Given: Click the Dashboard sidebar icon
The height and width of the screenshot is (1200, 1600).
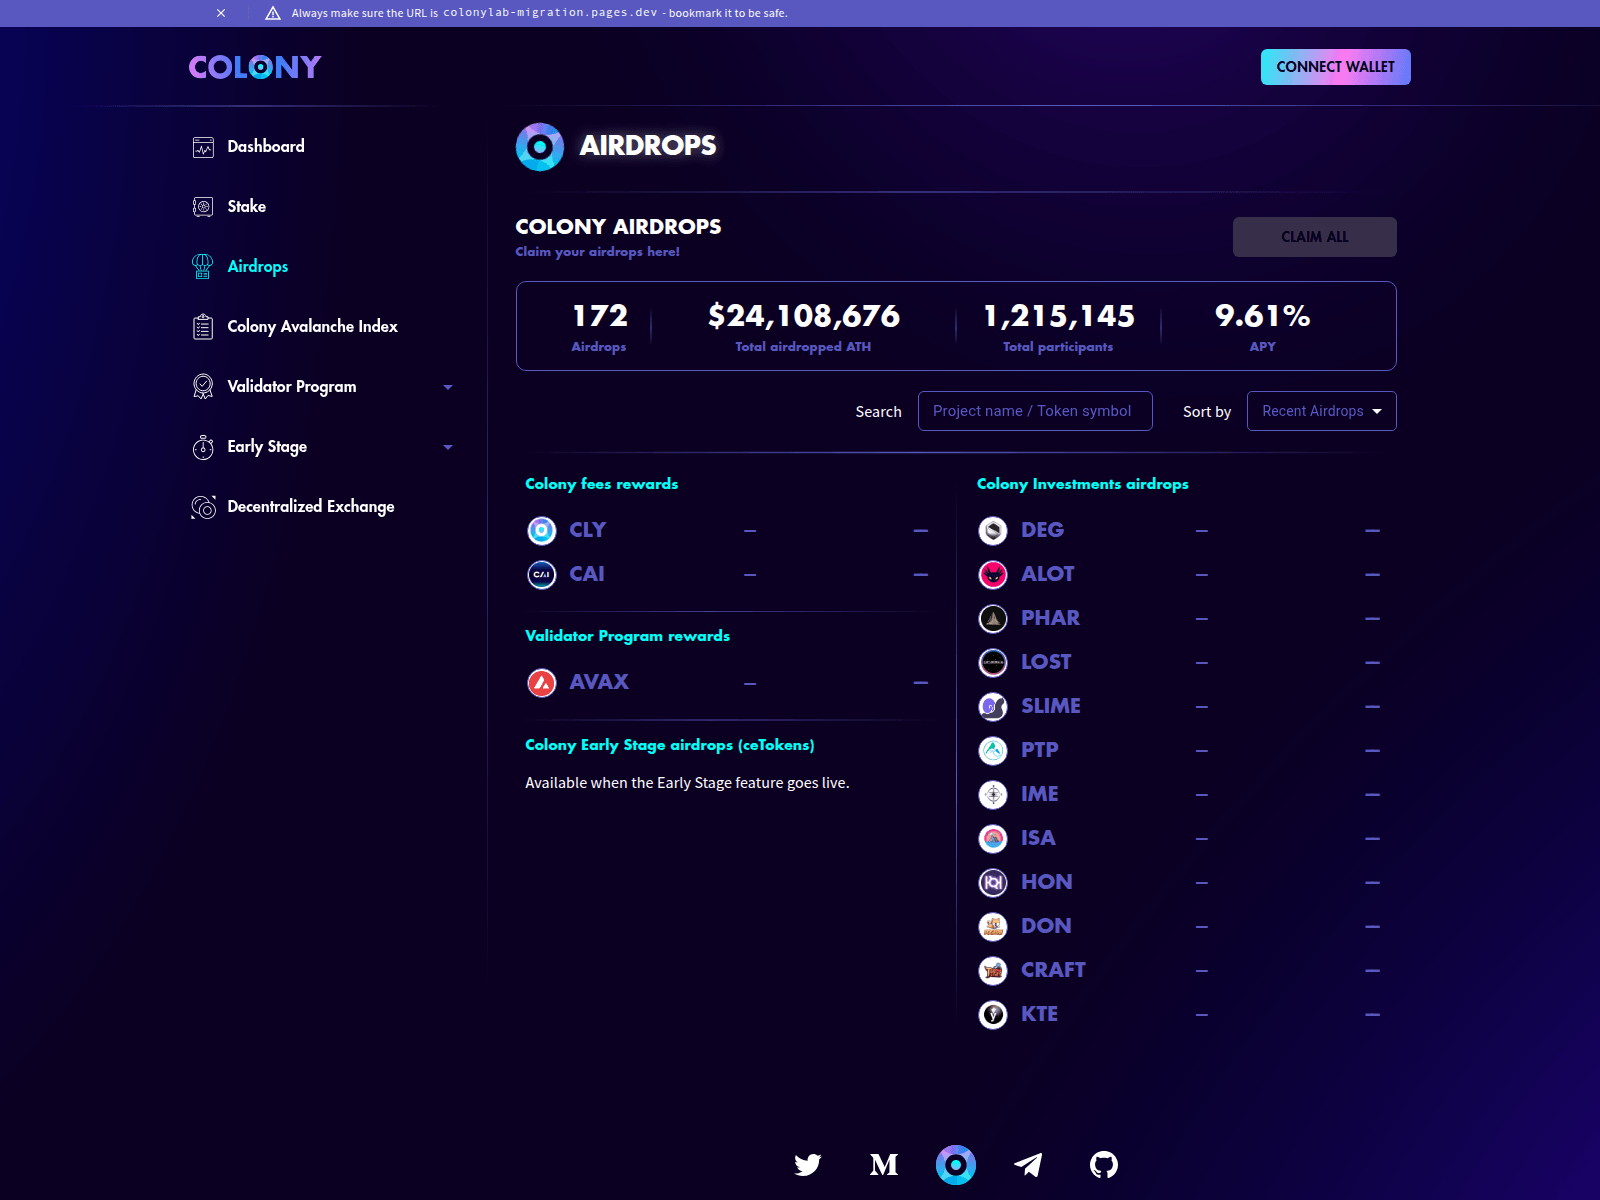Looking at the screenshot, I should coord(203,147).
